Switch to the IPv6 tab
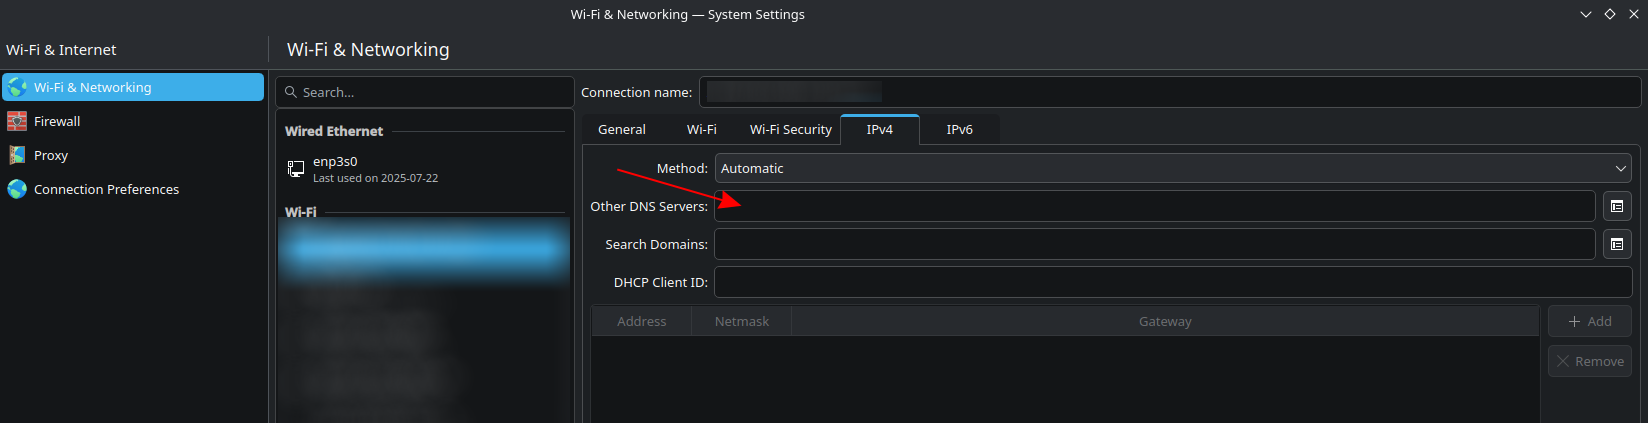 (x=959, y=130)
